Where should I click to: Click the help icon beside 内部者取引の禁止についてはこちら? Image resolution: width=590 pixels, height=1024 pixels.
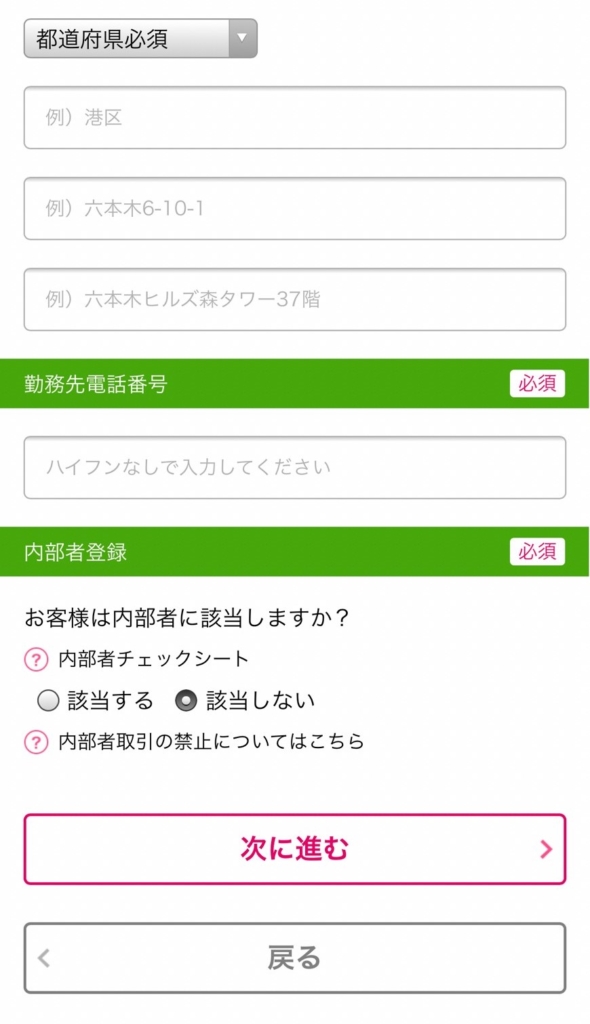click(36, 742)
